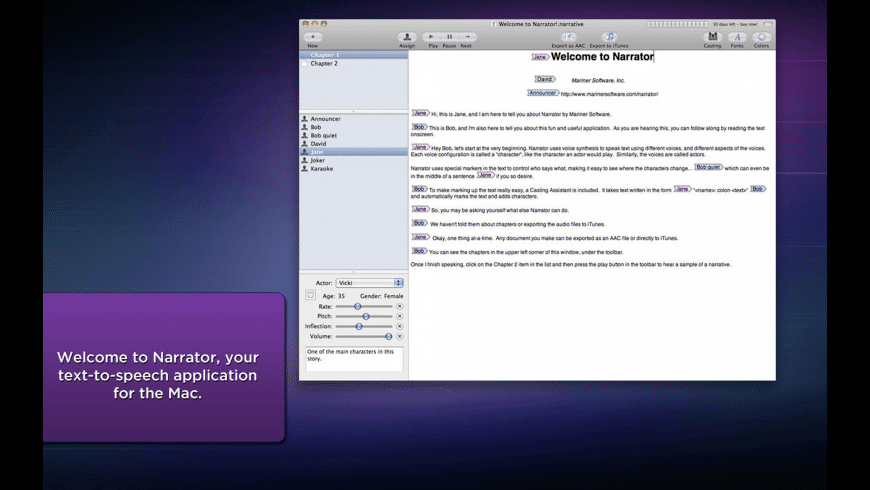Click the character image well beside Age
The height and width of the screenshot is (490, 870).
click(311, 295)
